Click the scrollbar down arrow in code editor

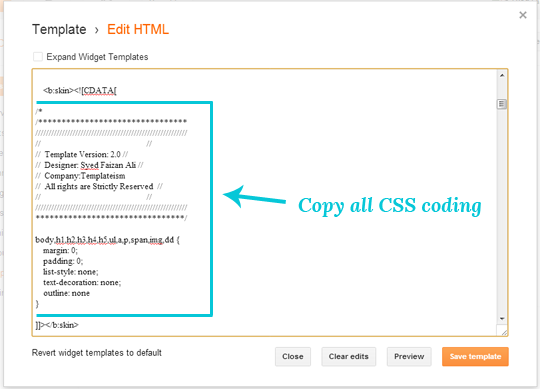tap(502, 319)
